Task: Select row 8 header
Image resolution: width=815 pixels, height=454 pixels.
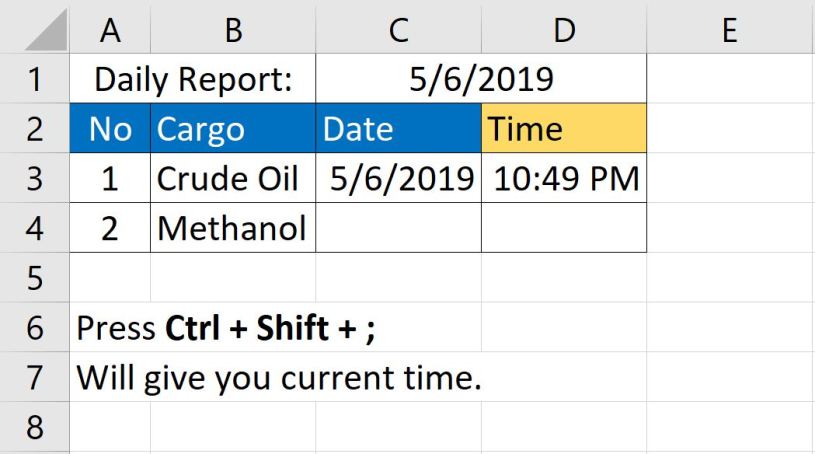Action: tap(35, 427)
